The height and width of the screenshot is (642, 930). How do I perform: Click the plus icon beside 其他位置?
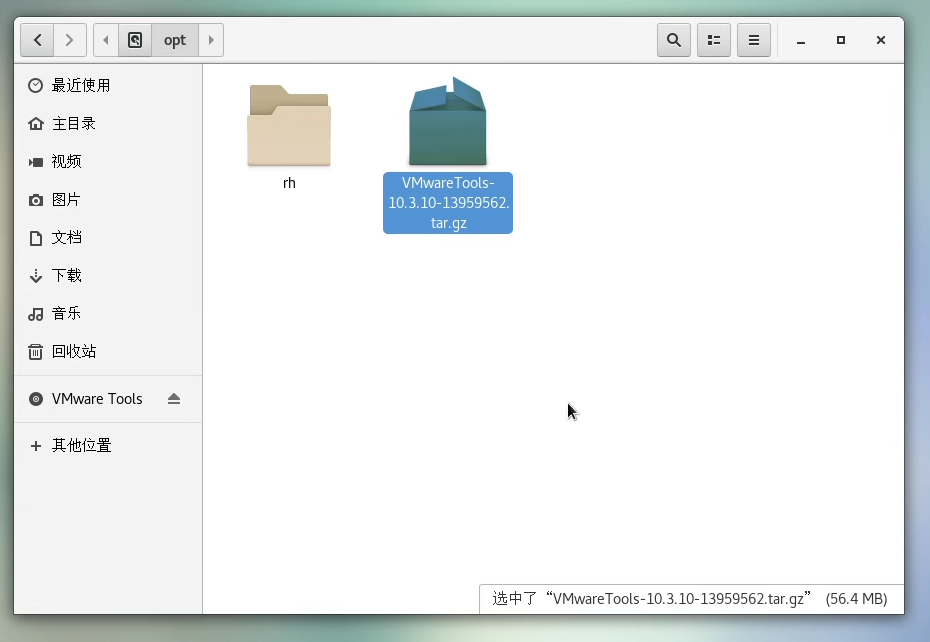[36, 446]
